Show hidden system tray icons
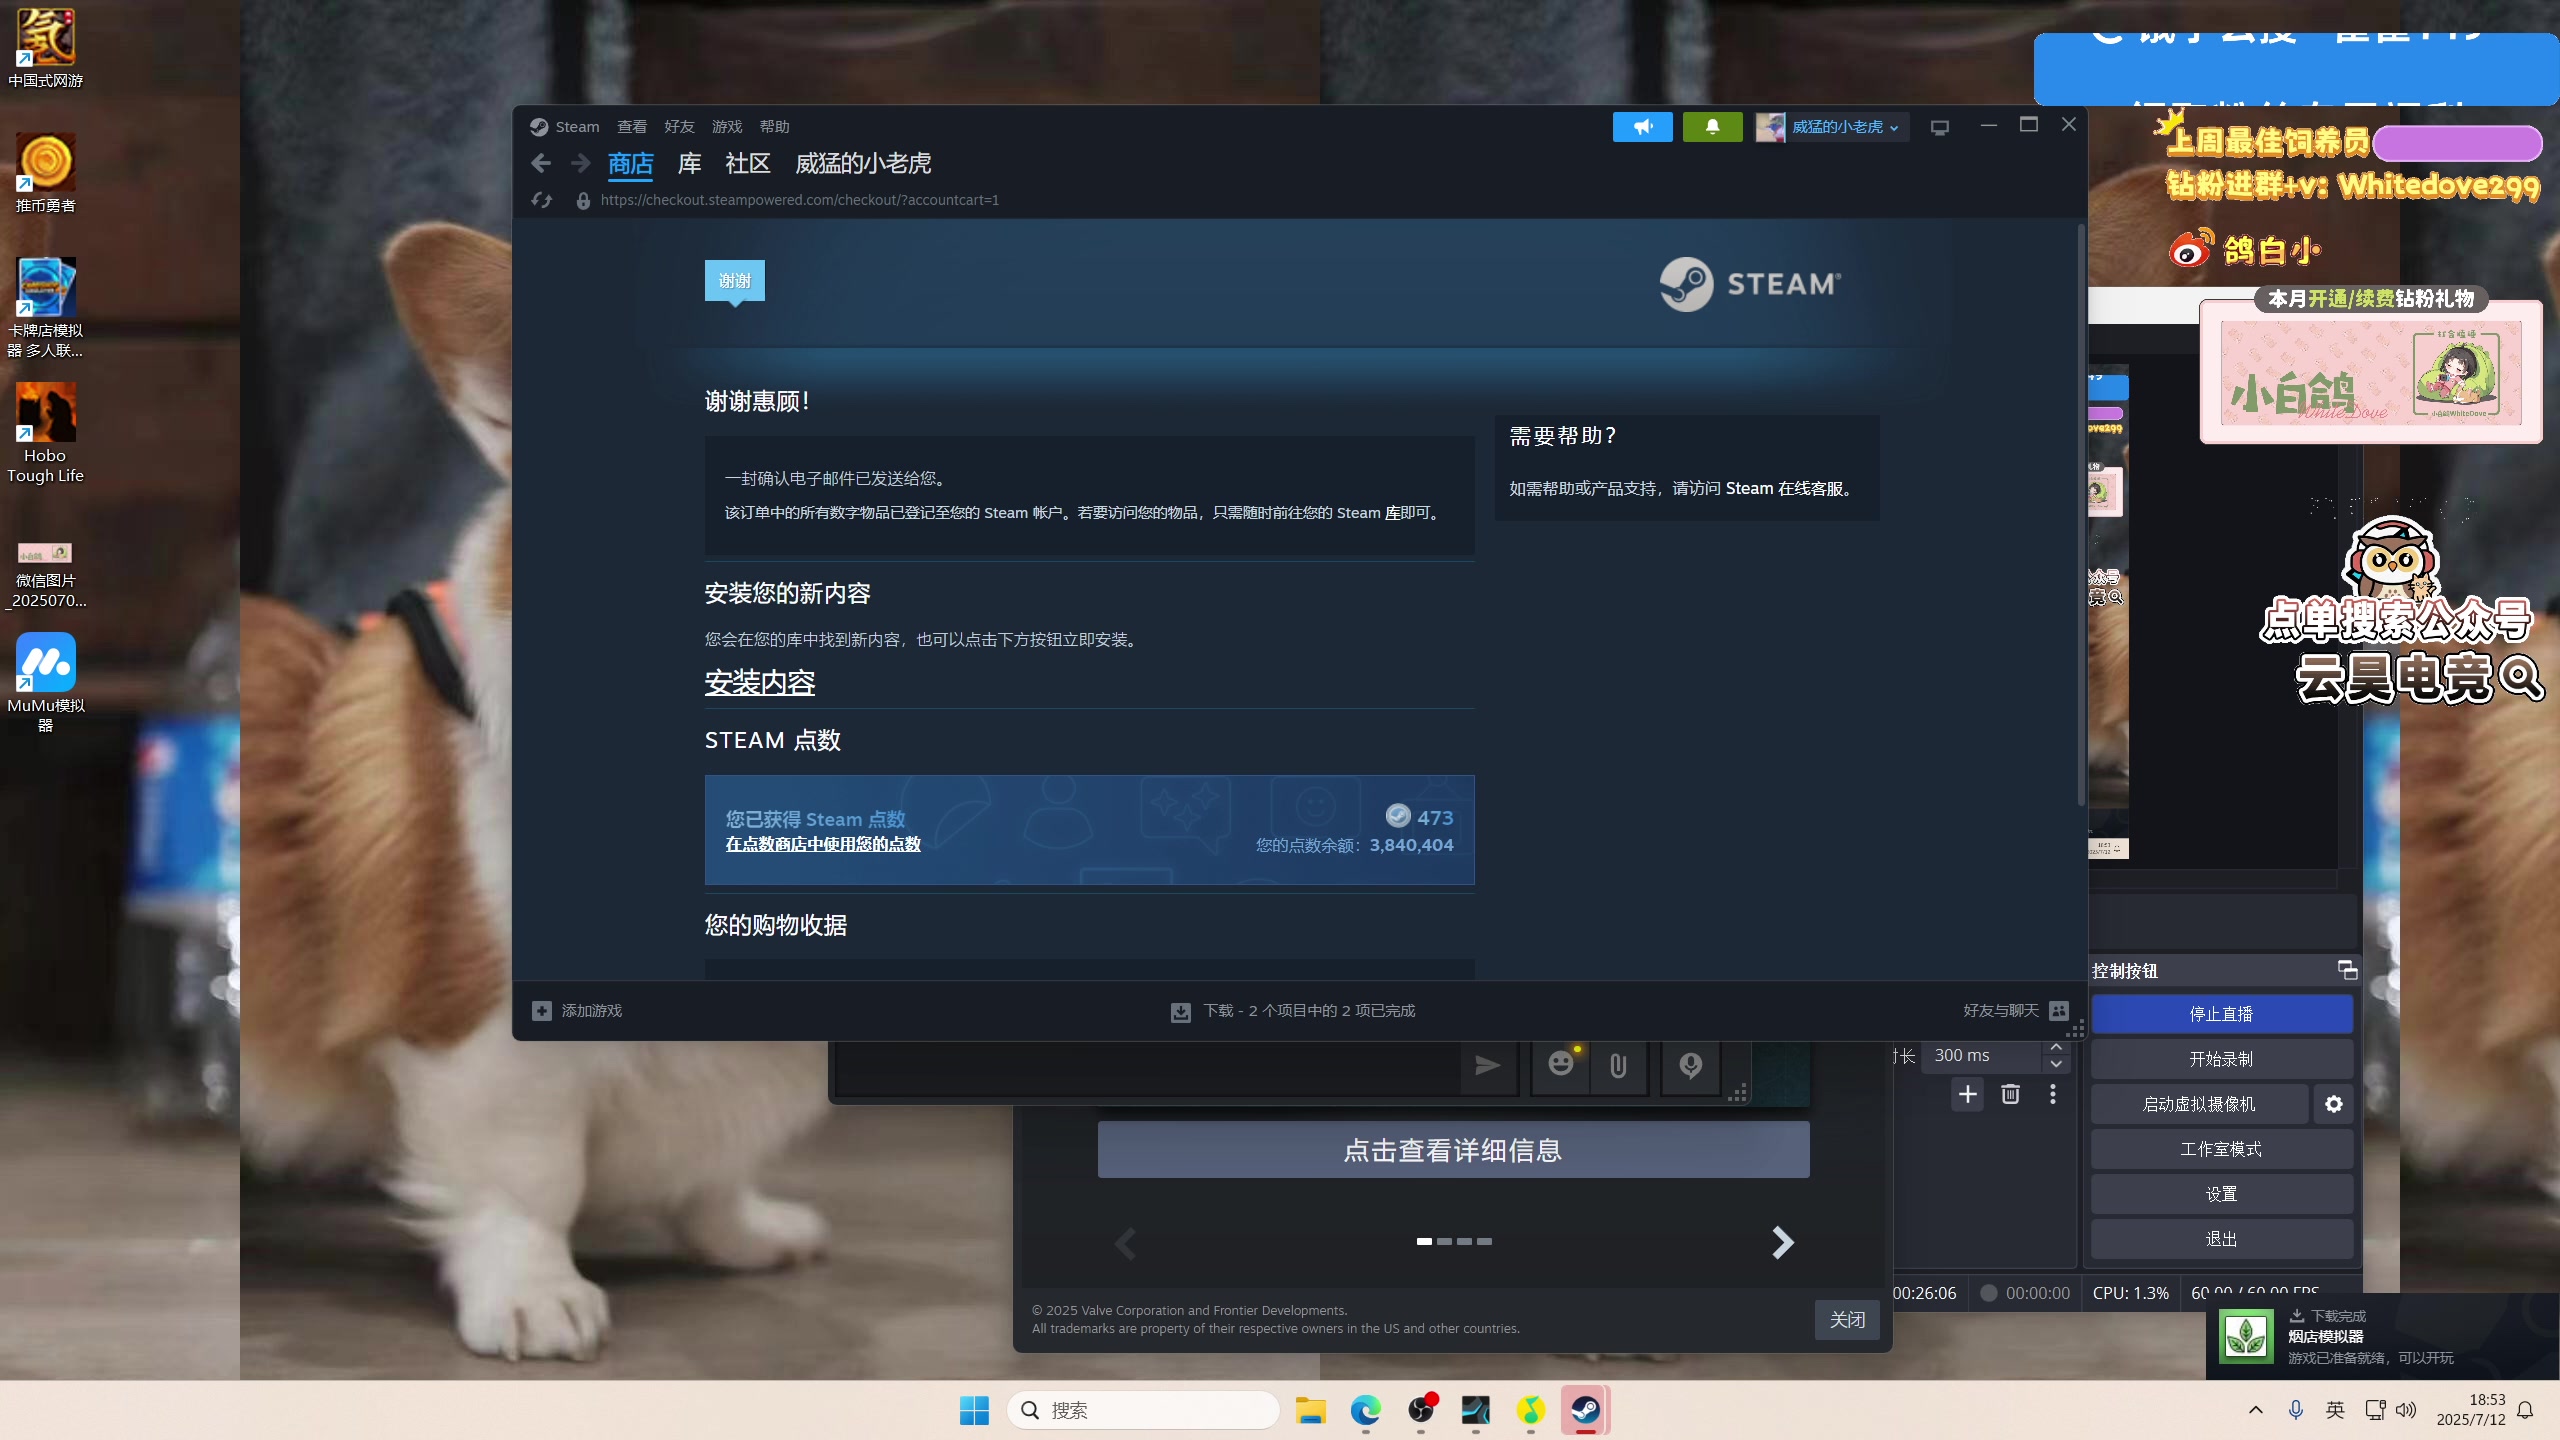 2255,1410
